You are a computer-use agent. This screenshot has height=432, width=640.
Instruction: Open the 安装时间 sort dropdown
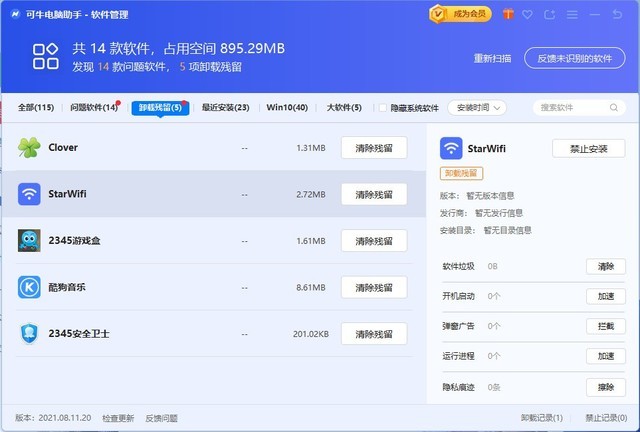477,108
